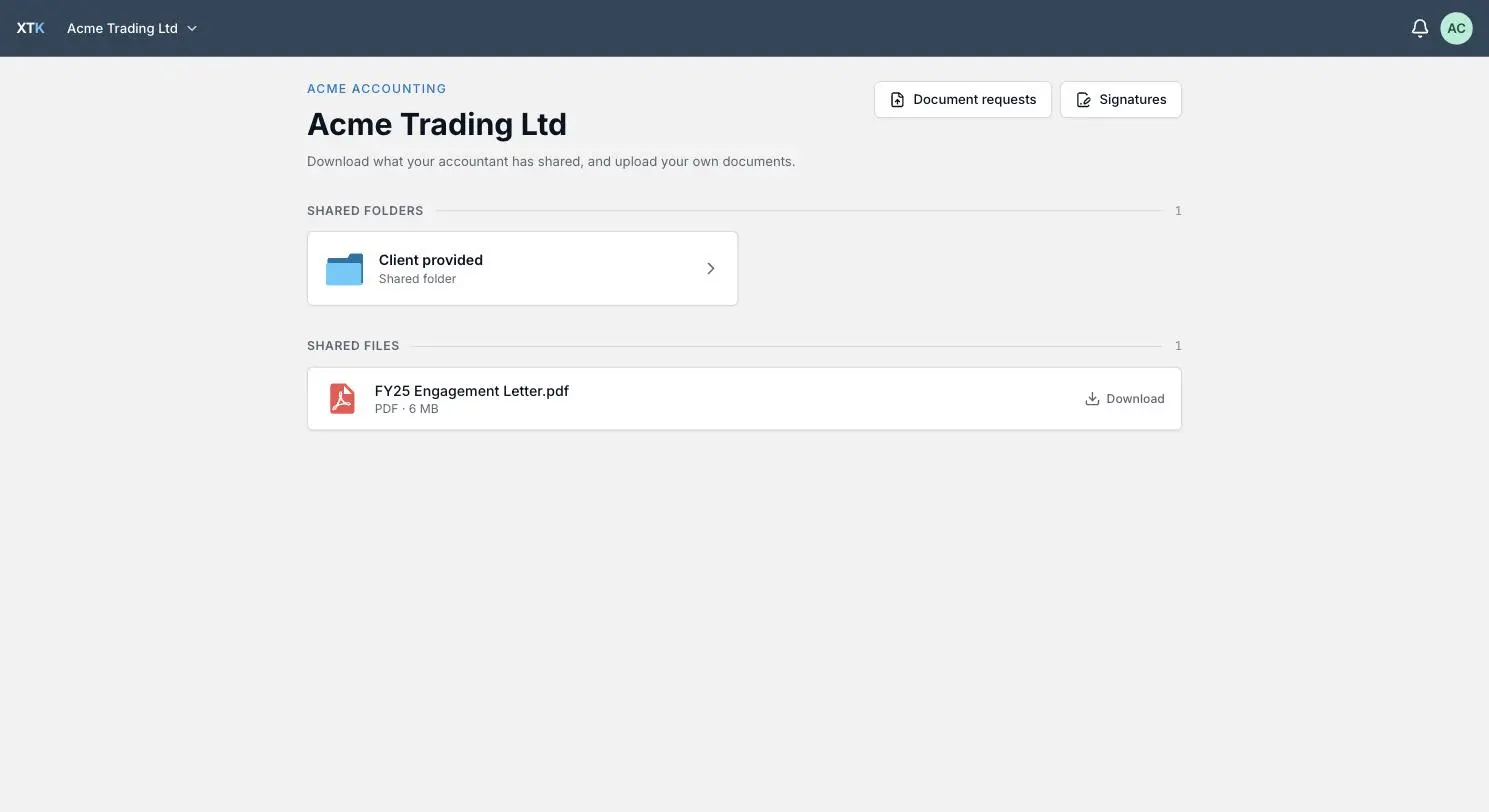Select FY25 Engagement Letter.pdf file name
This screenshot has width=1489, height=812.
pos(471,391)
